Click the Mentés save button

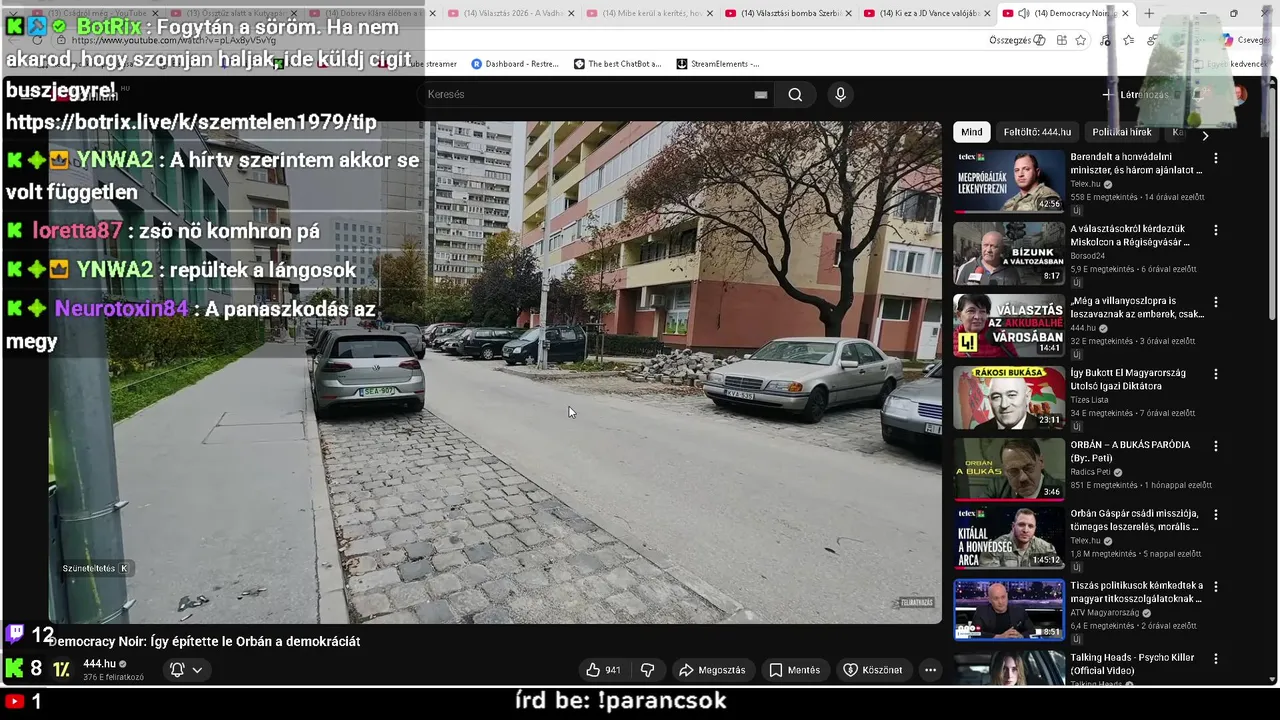click(795, 670)
